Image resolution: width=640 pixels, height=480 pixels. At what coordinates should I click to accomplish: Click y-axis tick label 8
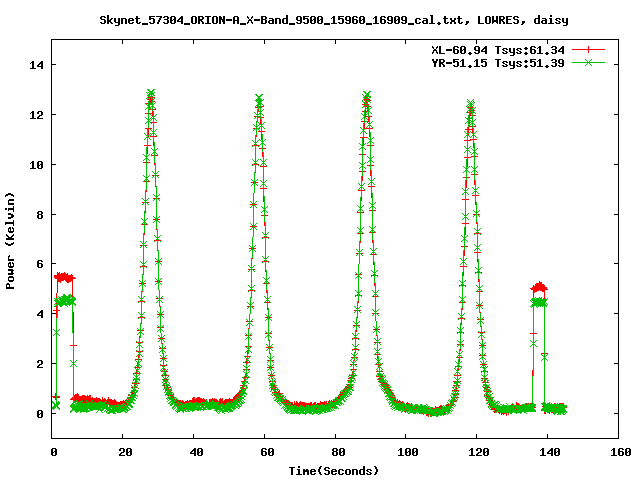(40, 215)
